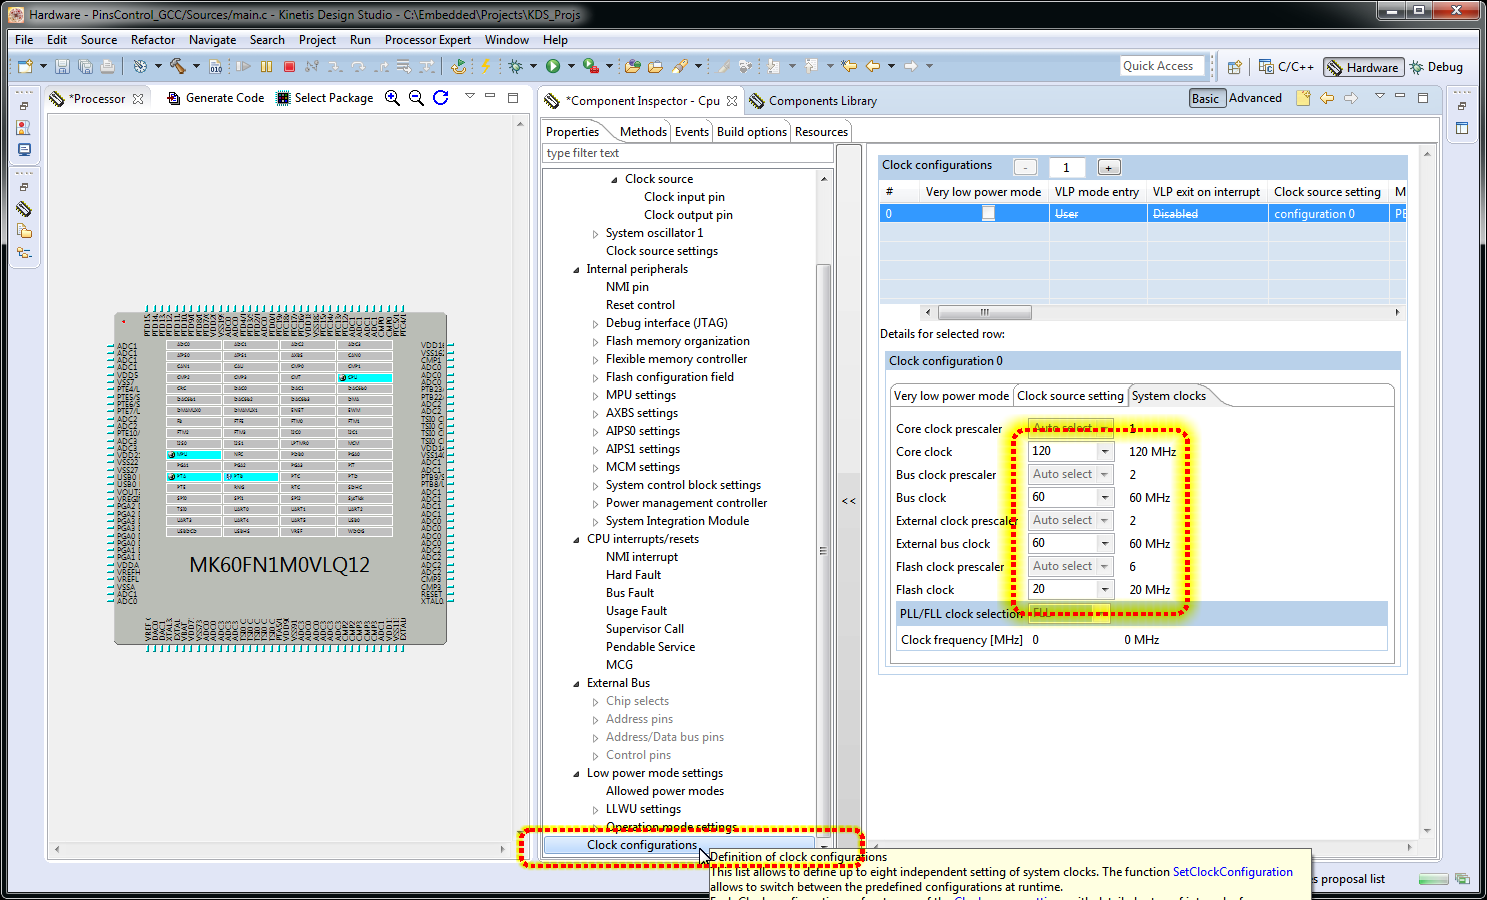The width and height of the screenshot is (1487, 900).
Task: Open the Bus clock dropdown
Action: pos(1105,497)
